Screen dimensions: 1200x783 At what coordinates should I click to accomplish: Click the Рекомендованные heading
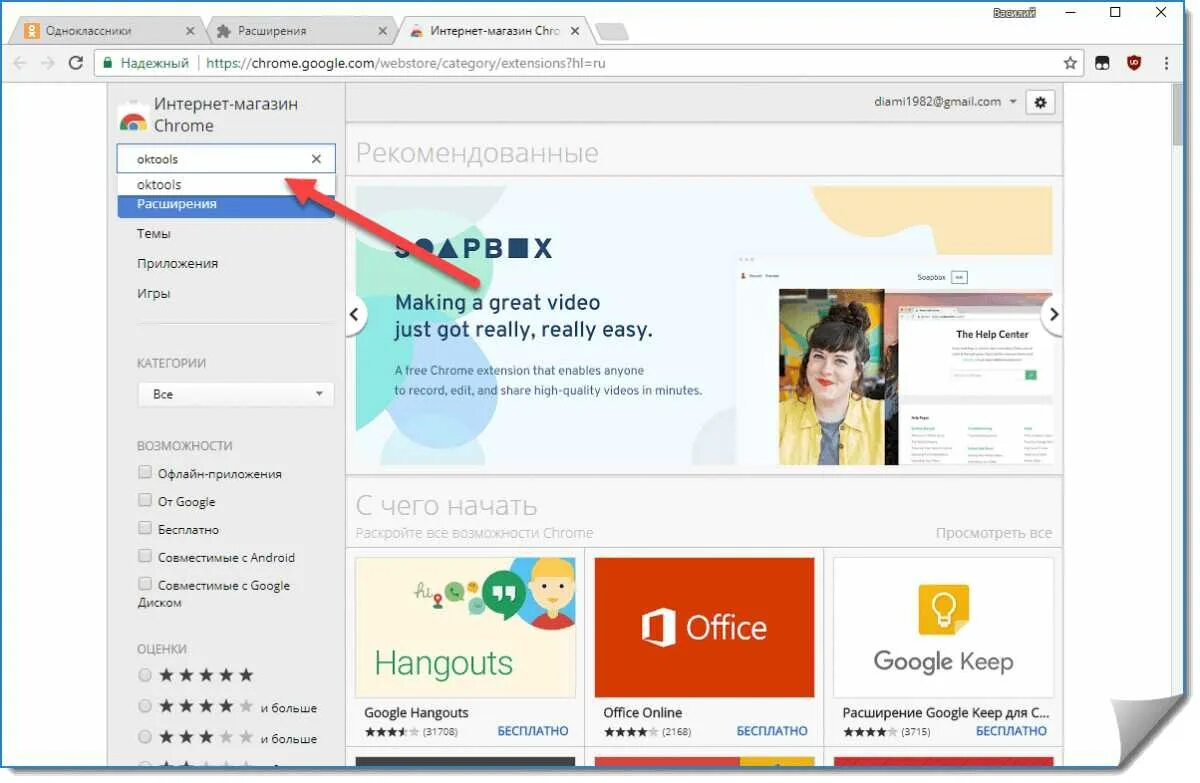(x=477, y=153)
